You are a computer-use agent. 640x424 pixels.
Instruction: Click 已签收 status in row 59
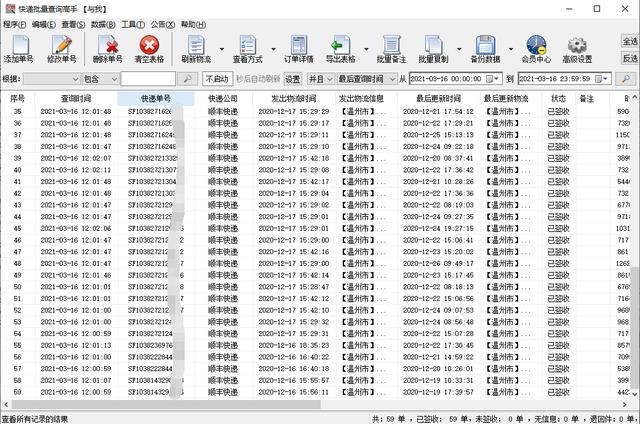click(558, 392)
